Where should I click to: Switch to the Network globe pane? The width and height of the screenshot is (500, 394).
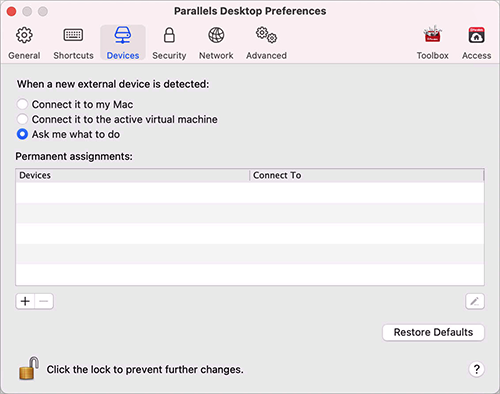[x=216, y=43]
